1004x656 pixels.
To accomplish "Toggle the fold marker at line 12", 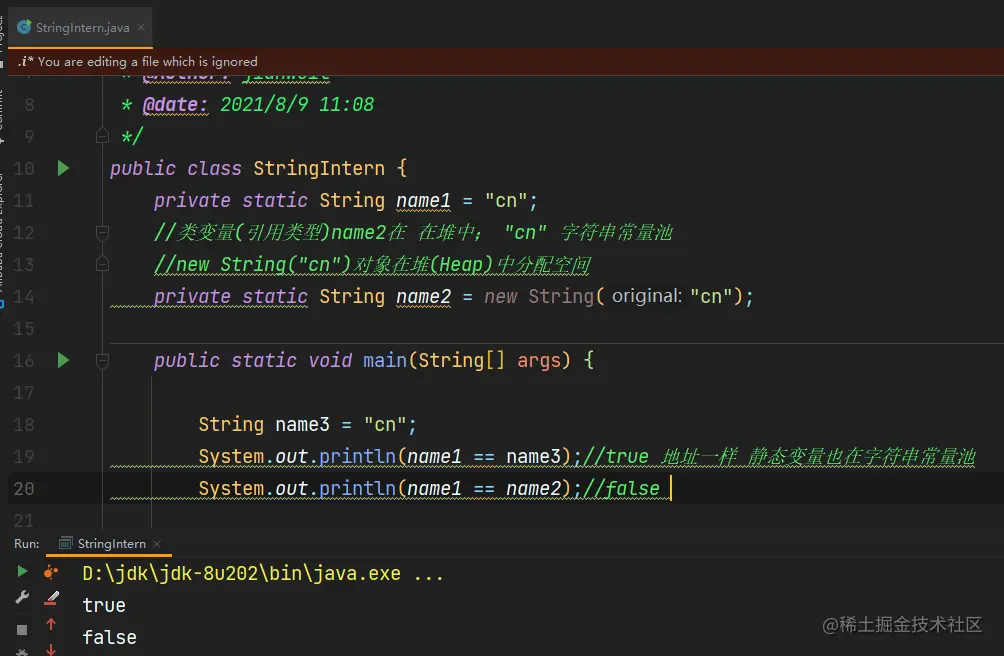I will 102,232.
